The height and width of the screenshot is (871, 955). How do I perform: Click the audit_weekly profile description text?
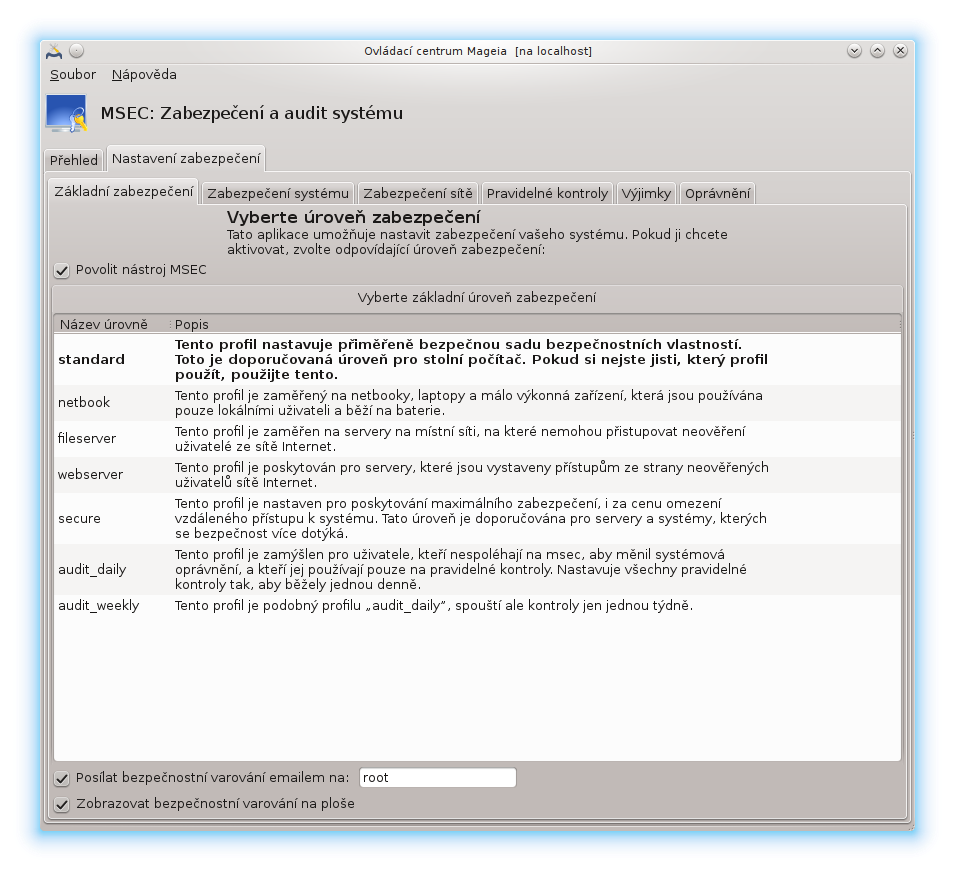[x=434, y=605]
